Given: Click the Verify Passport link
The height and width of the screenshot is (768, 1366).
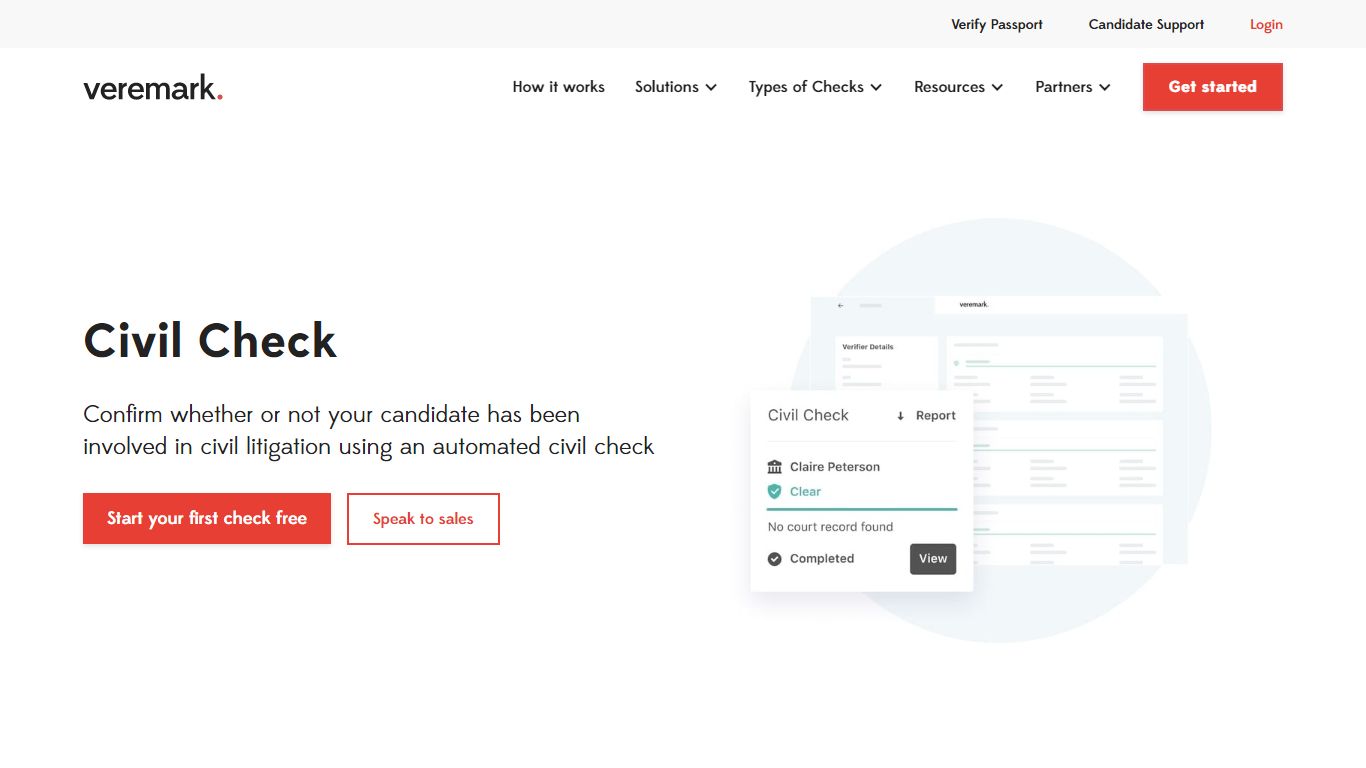Looking at the screenshot, I should 997,24.
